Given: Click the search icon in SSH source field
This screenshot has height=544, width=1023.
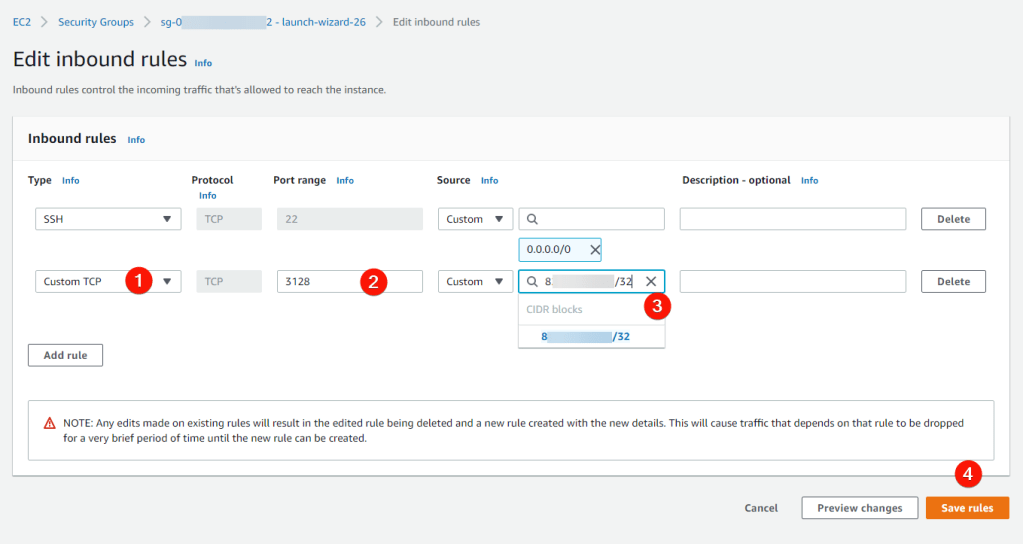Looking at the screenshot, I should (x=532, y=219).
